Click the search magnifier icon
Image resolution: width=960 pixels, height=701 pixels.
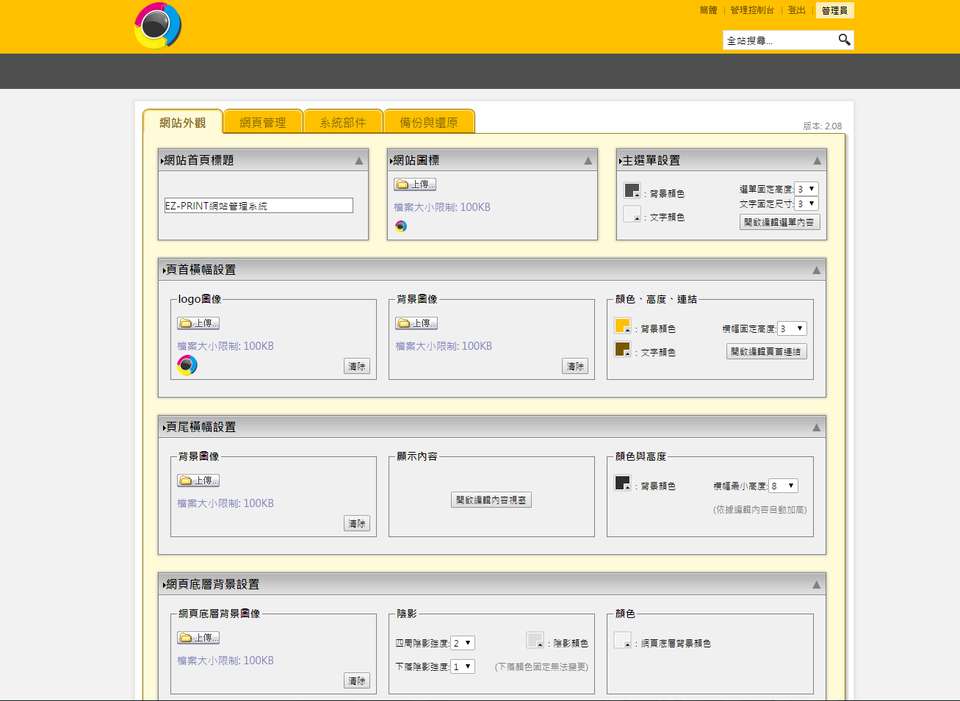click(x=844, y=40)
